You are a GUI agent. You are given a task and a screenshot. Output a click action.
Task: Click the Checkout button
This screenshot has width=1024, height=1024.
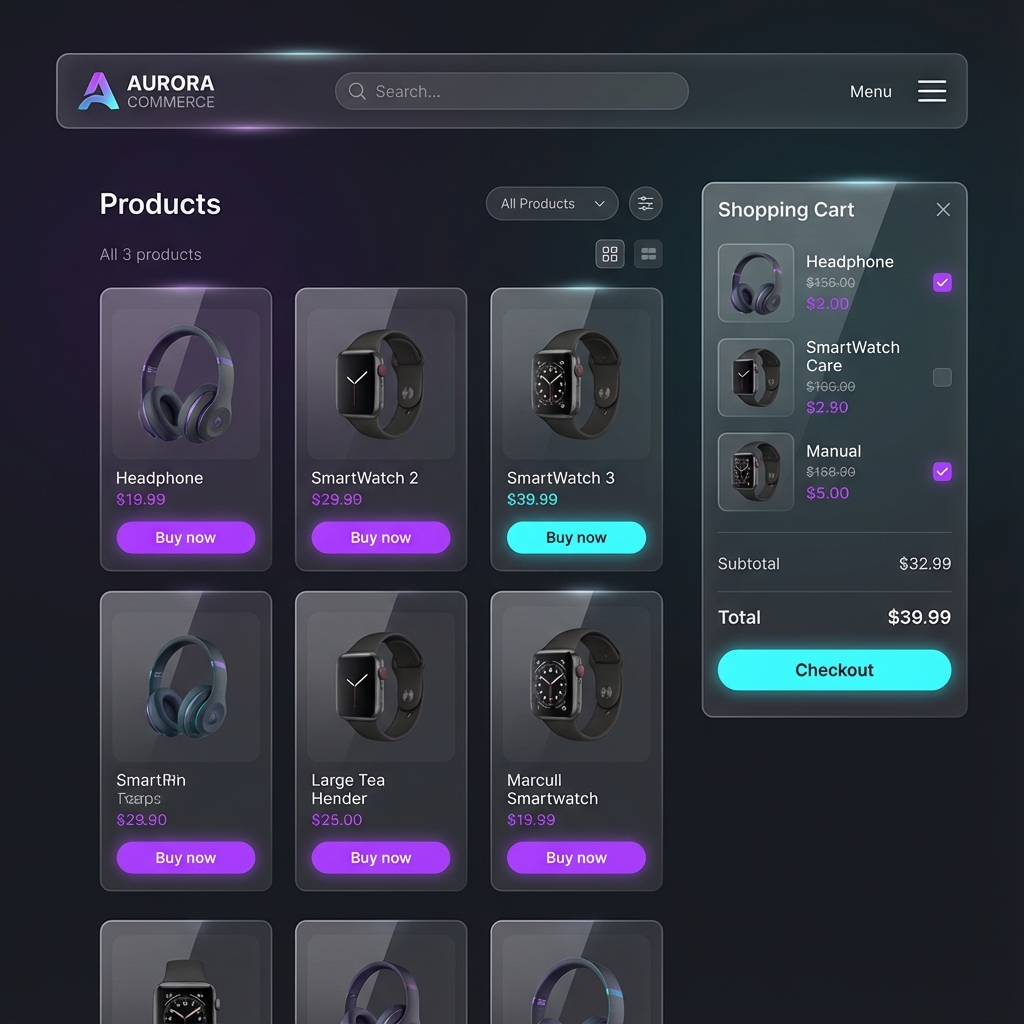pyautogui.click(x=834, y=670)
